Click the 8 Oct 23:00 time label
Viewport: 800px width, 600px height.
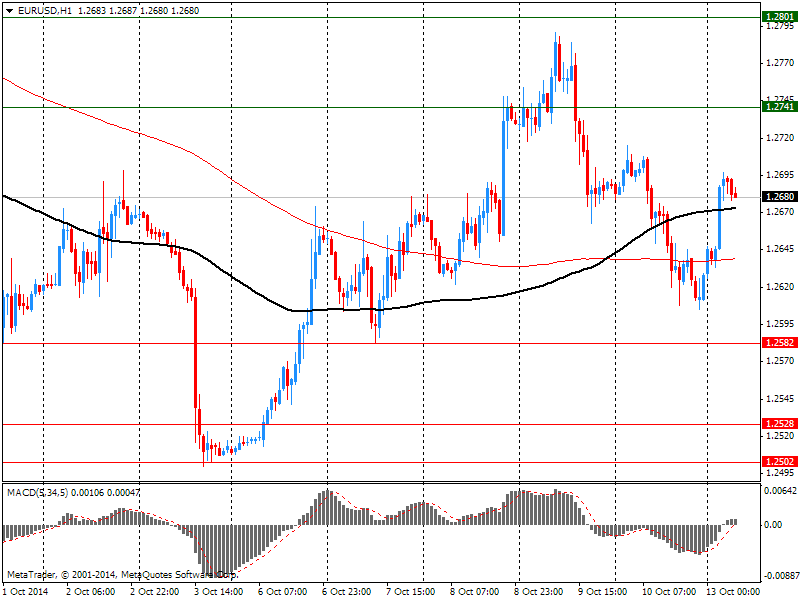[x=538, y=591]
